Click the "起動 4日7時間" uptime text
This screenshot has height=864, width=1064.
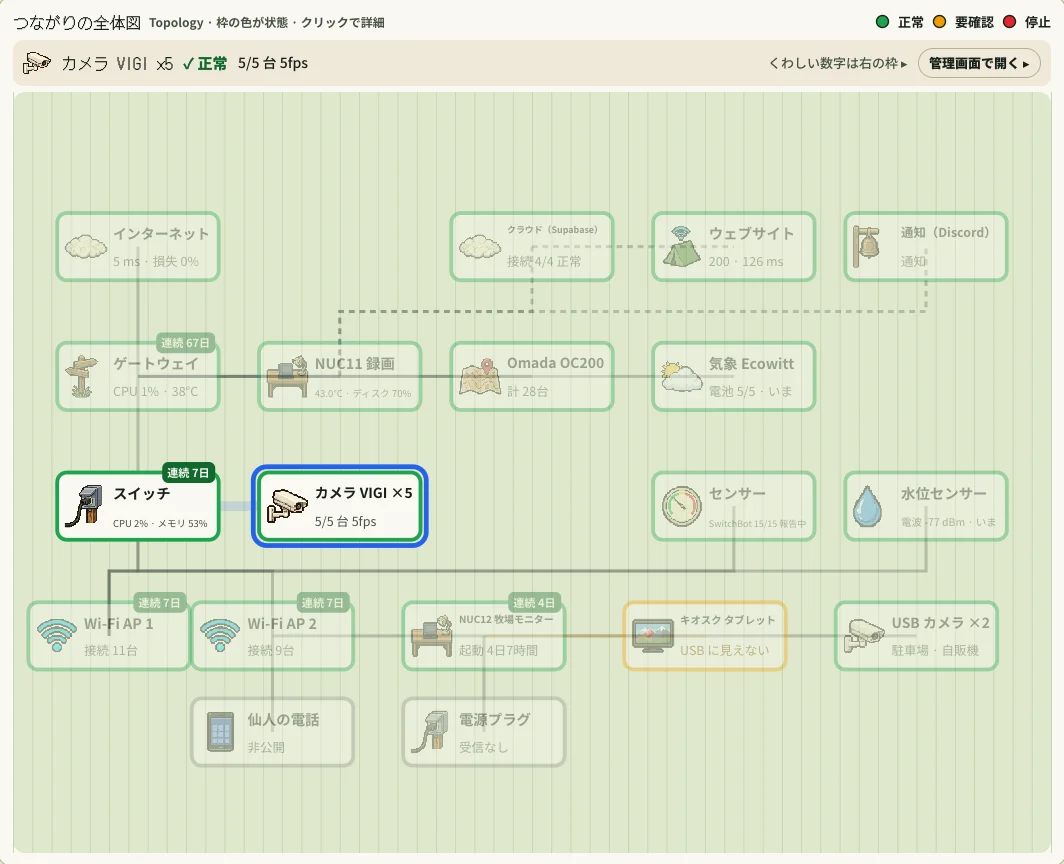tap(498, 650)
